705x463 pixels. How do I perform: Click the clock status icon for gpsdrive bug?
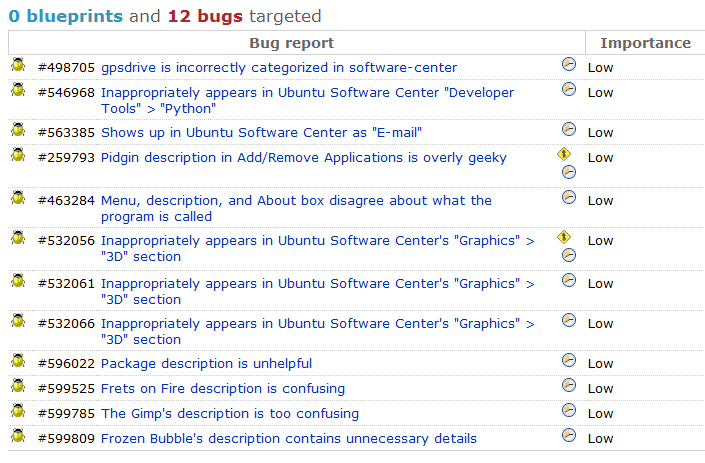tap(569, 64)
